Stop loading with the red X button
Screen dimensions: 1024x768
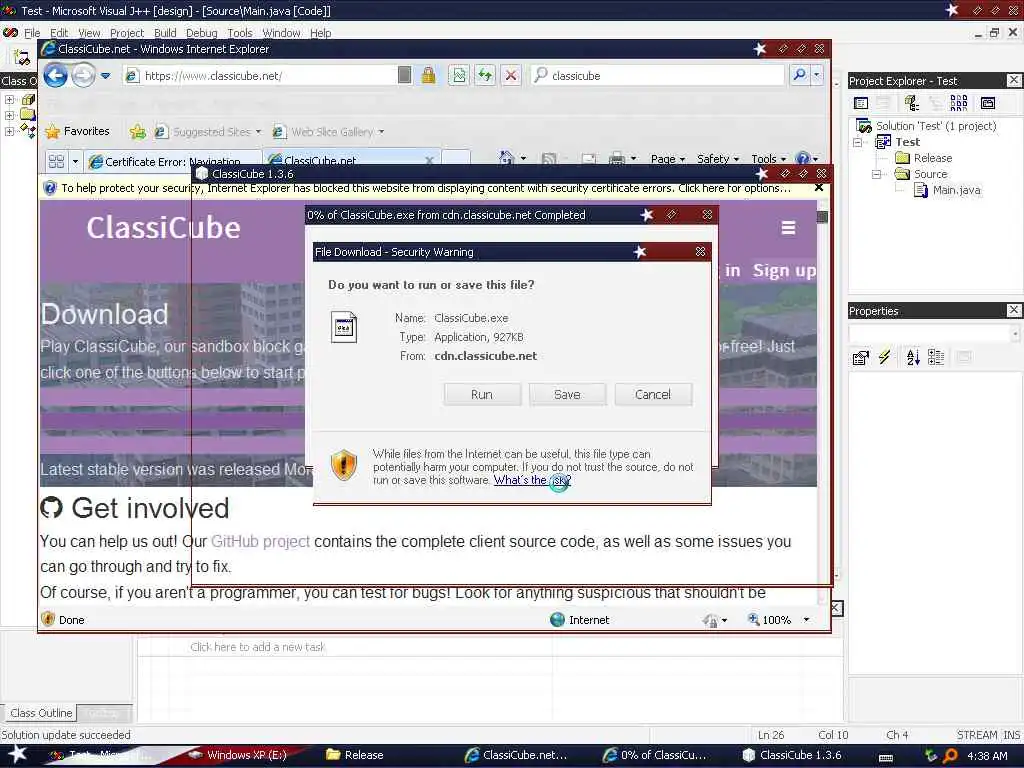511,76
